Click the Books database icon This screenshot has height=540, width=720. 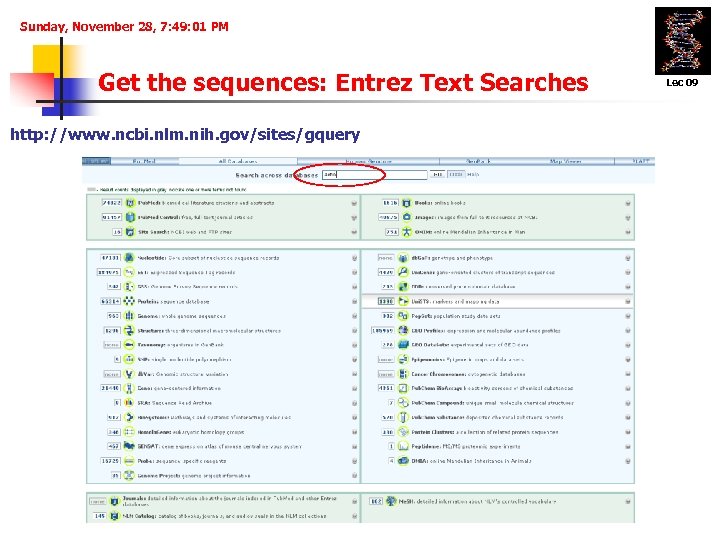click(x=406, y=202)
